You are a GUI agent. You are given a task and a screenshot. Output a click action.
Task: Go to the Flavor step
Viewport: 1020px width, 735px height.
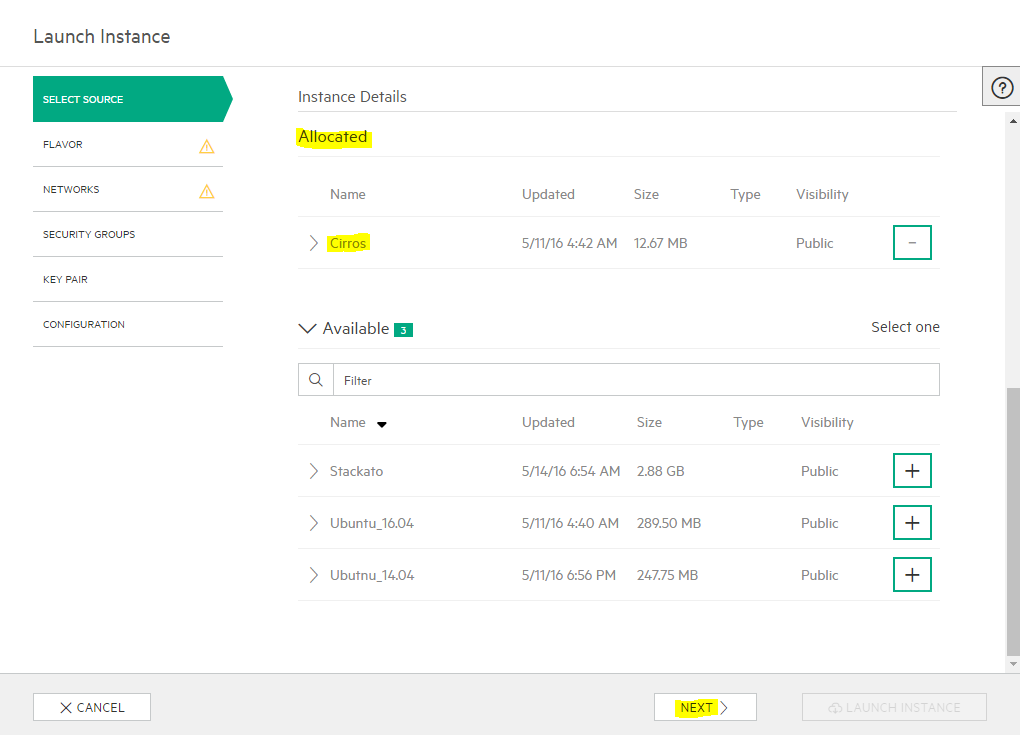pos(128,144)
